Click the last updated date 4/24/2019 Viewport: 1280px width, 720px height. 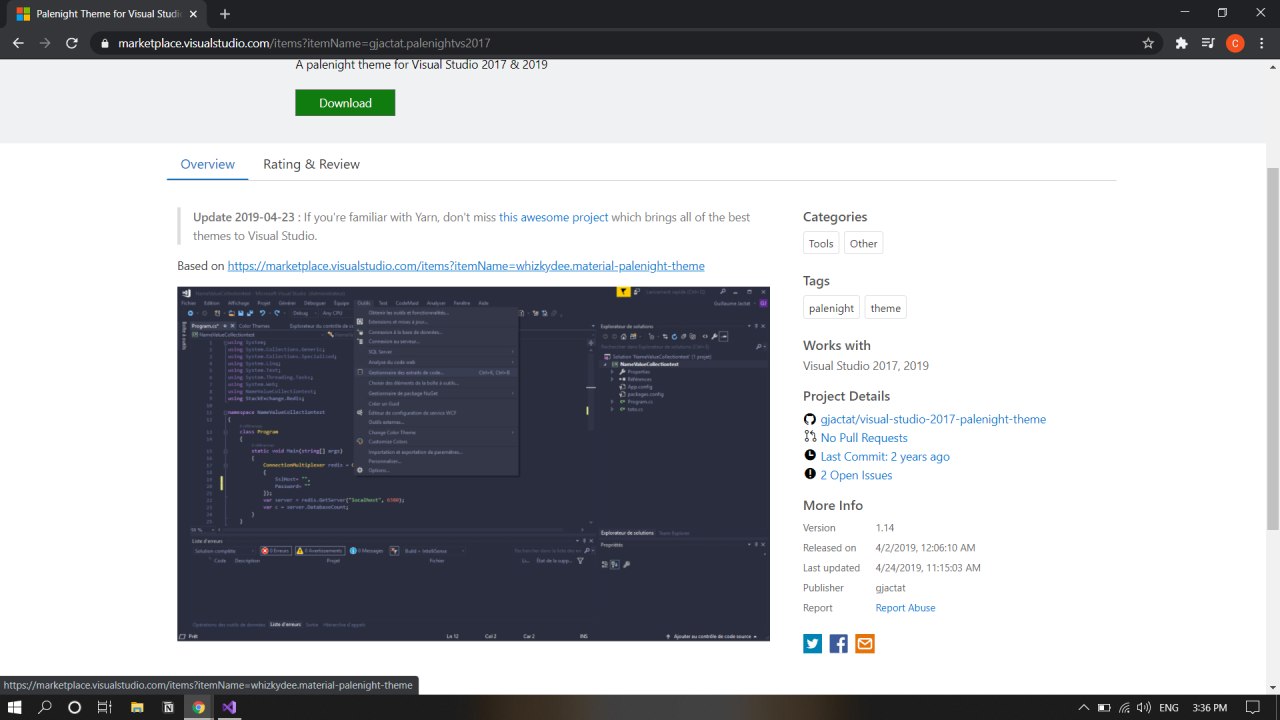click(928, 568)
